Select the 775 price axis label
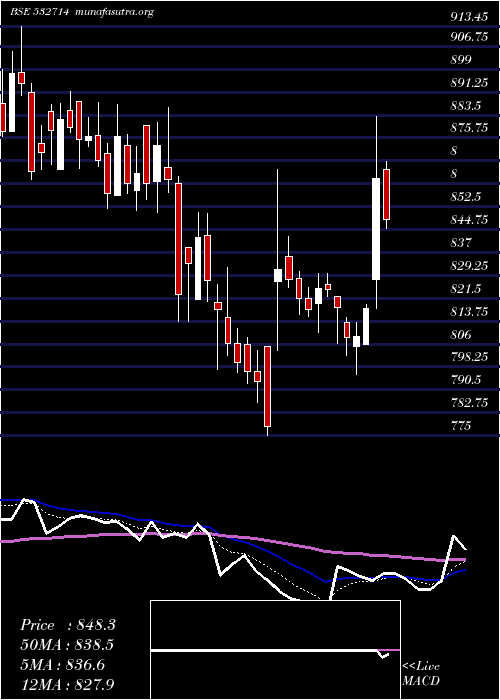 (461, 425)
